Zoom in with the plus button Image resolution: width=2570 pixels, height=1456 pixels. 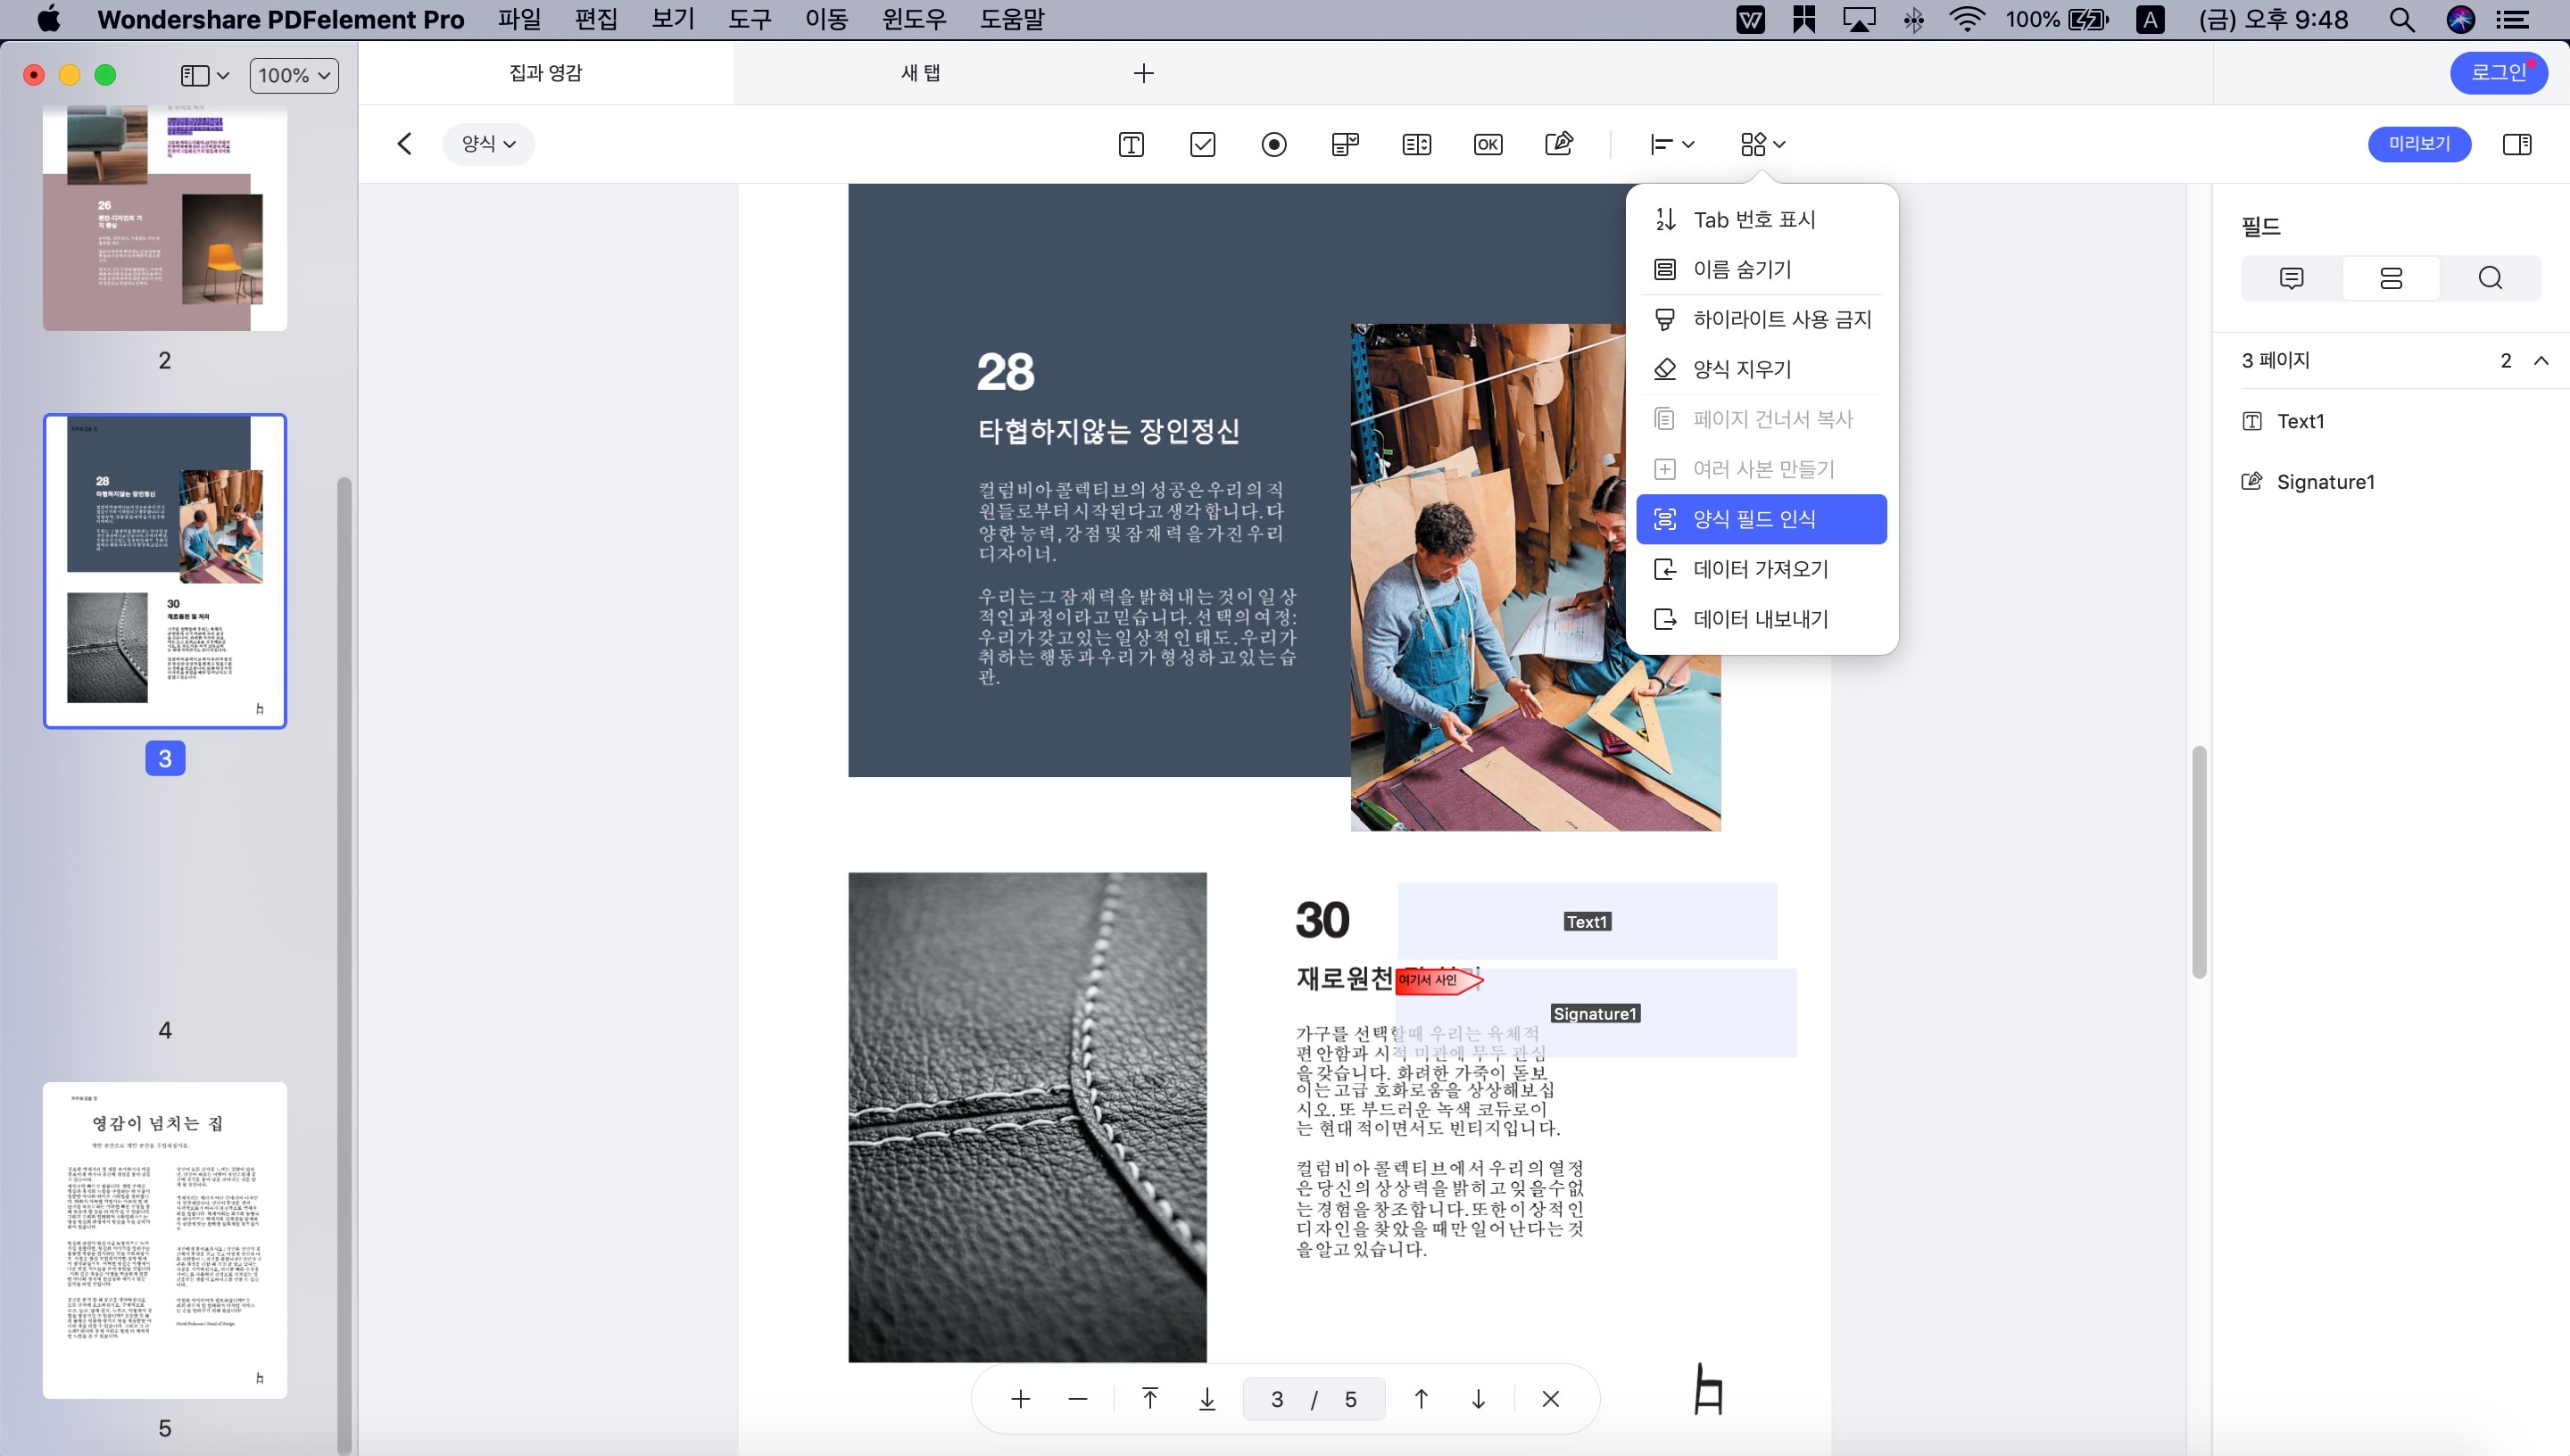[x=1020, y=1399]
